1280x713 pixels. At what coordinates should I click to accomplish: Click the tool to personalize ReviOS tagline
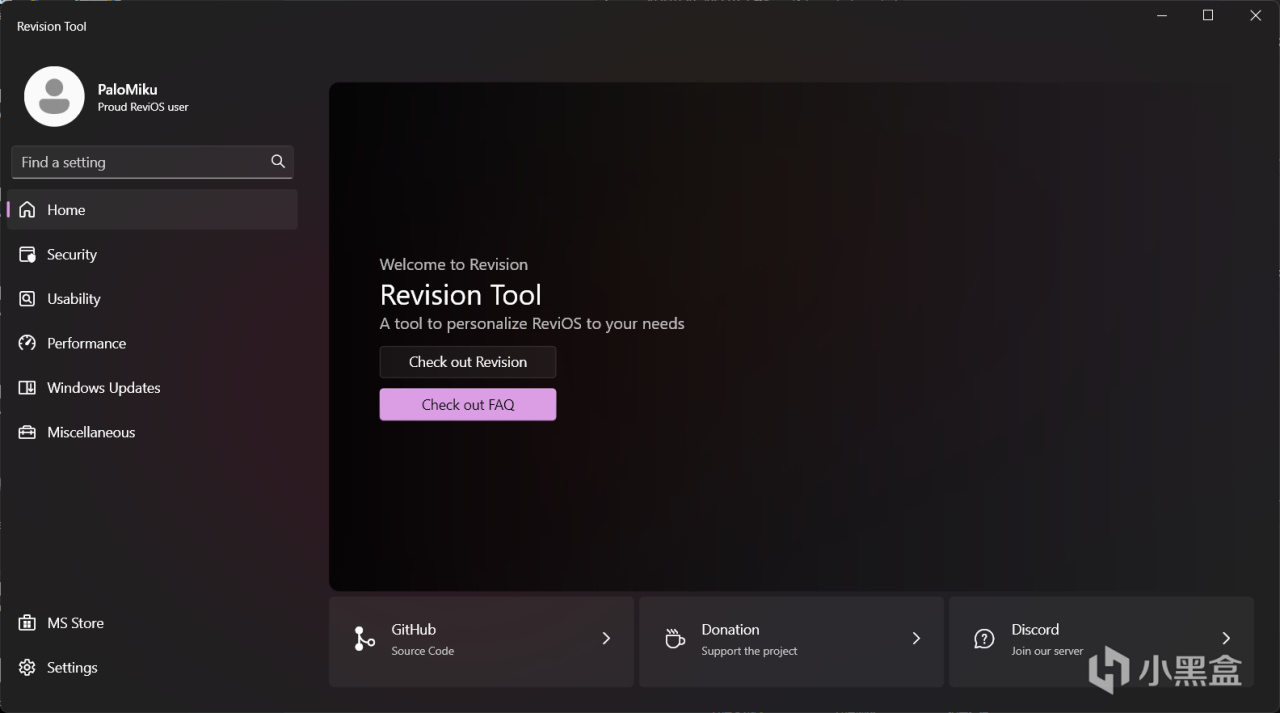tap(532, 324)
